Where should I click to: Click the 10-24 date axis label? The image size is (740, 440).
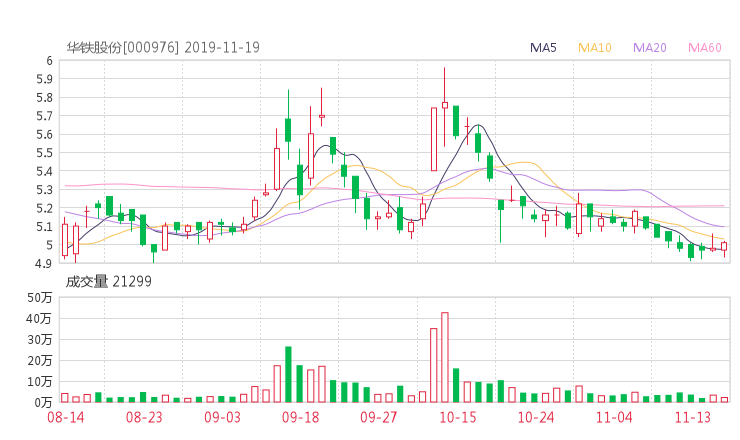click(x=536, y=417)
